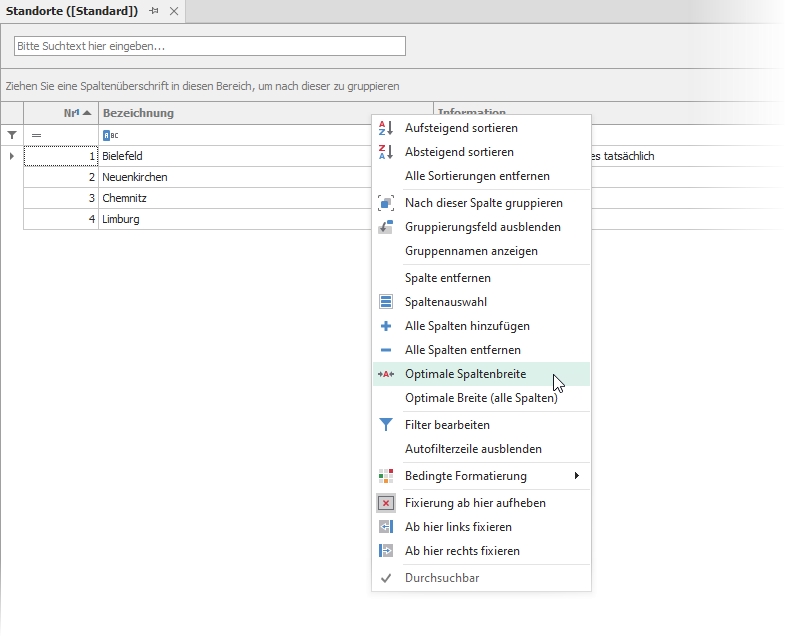The width and height of the screenshot is (786, 637).
Task: Click the group by column icon
Action: (386, 203)
